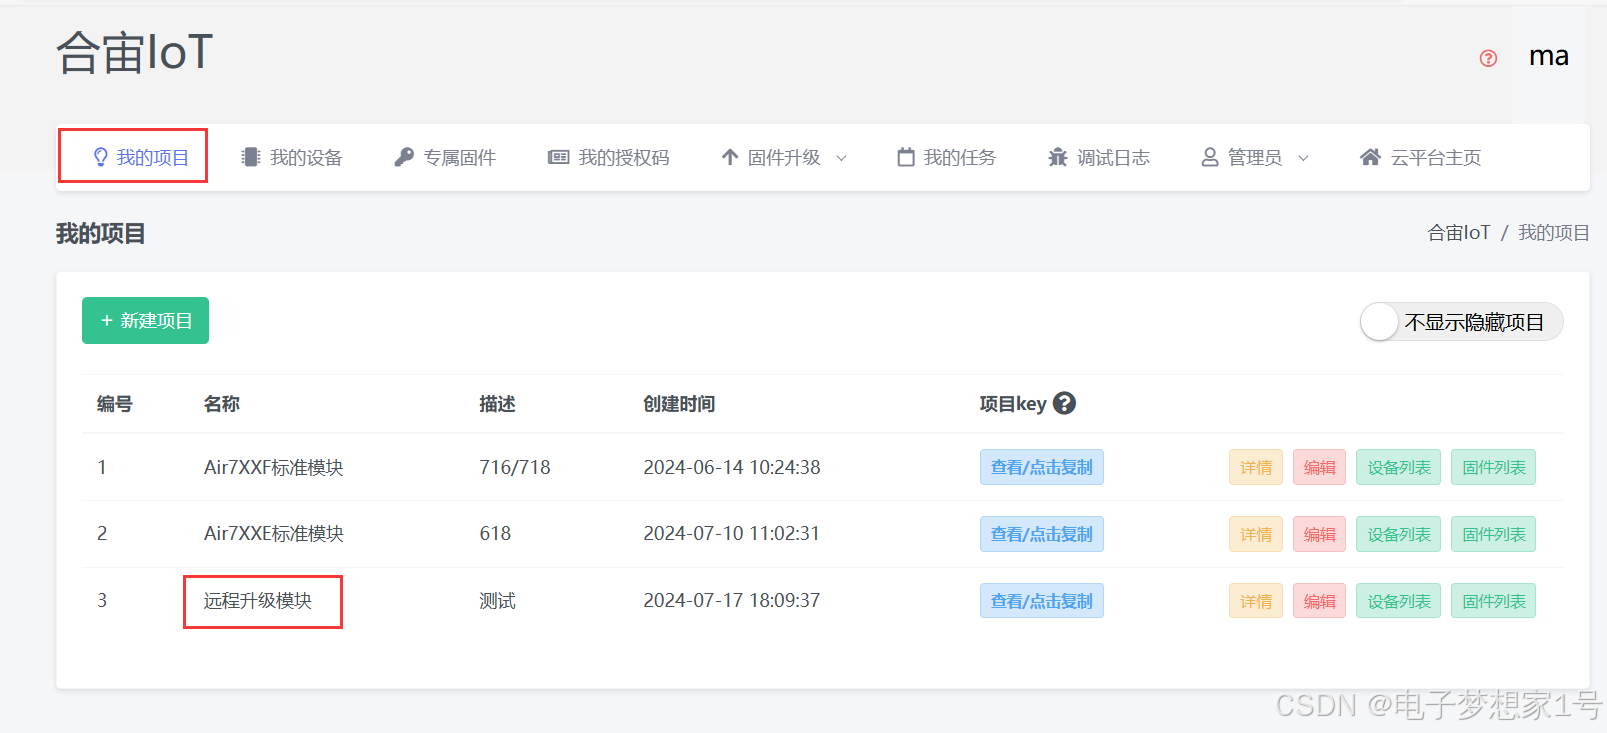Click the key icon beside 专属固件
Image resolution: width=1607 pixels, height=733 pixels.
tap(404, 157)
